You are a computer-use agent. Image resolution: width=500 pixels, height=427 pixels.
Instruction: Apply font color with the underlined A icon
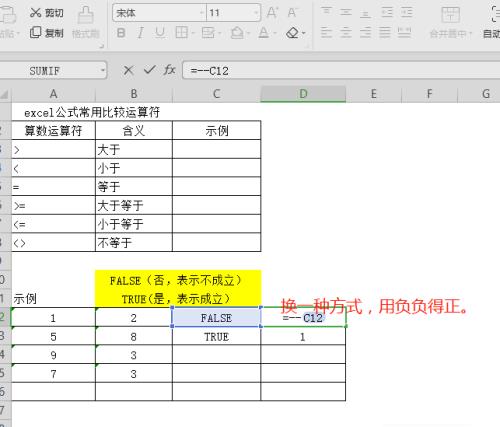[x=263, y=33]
